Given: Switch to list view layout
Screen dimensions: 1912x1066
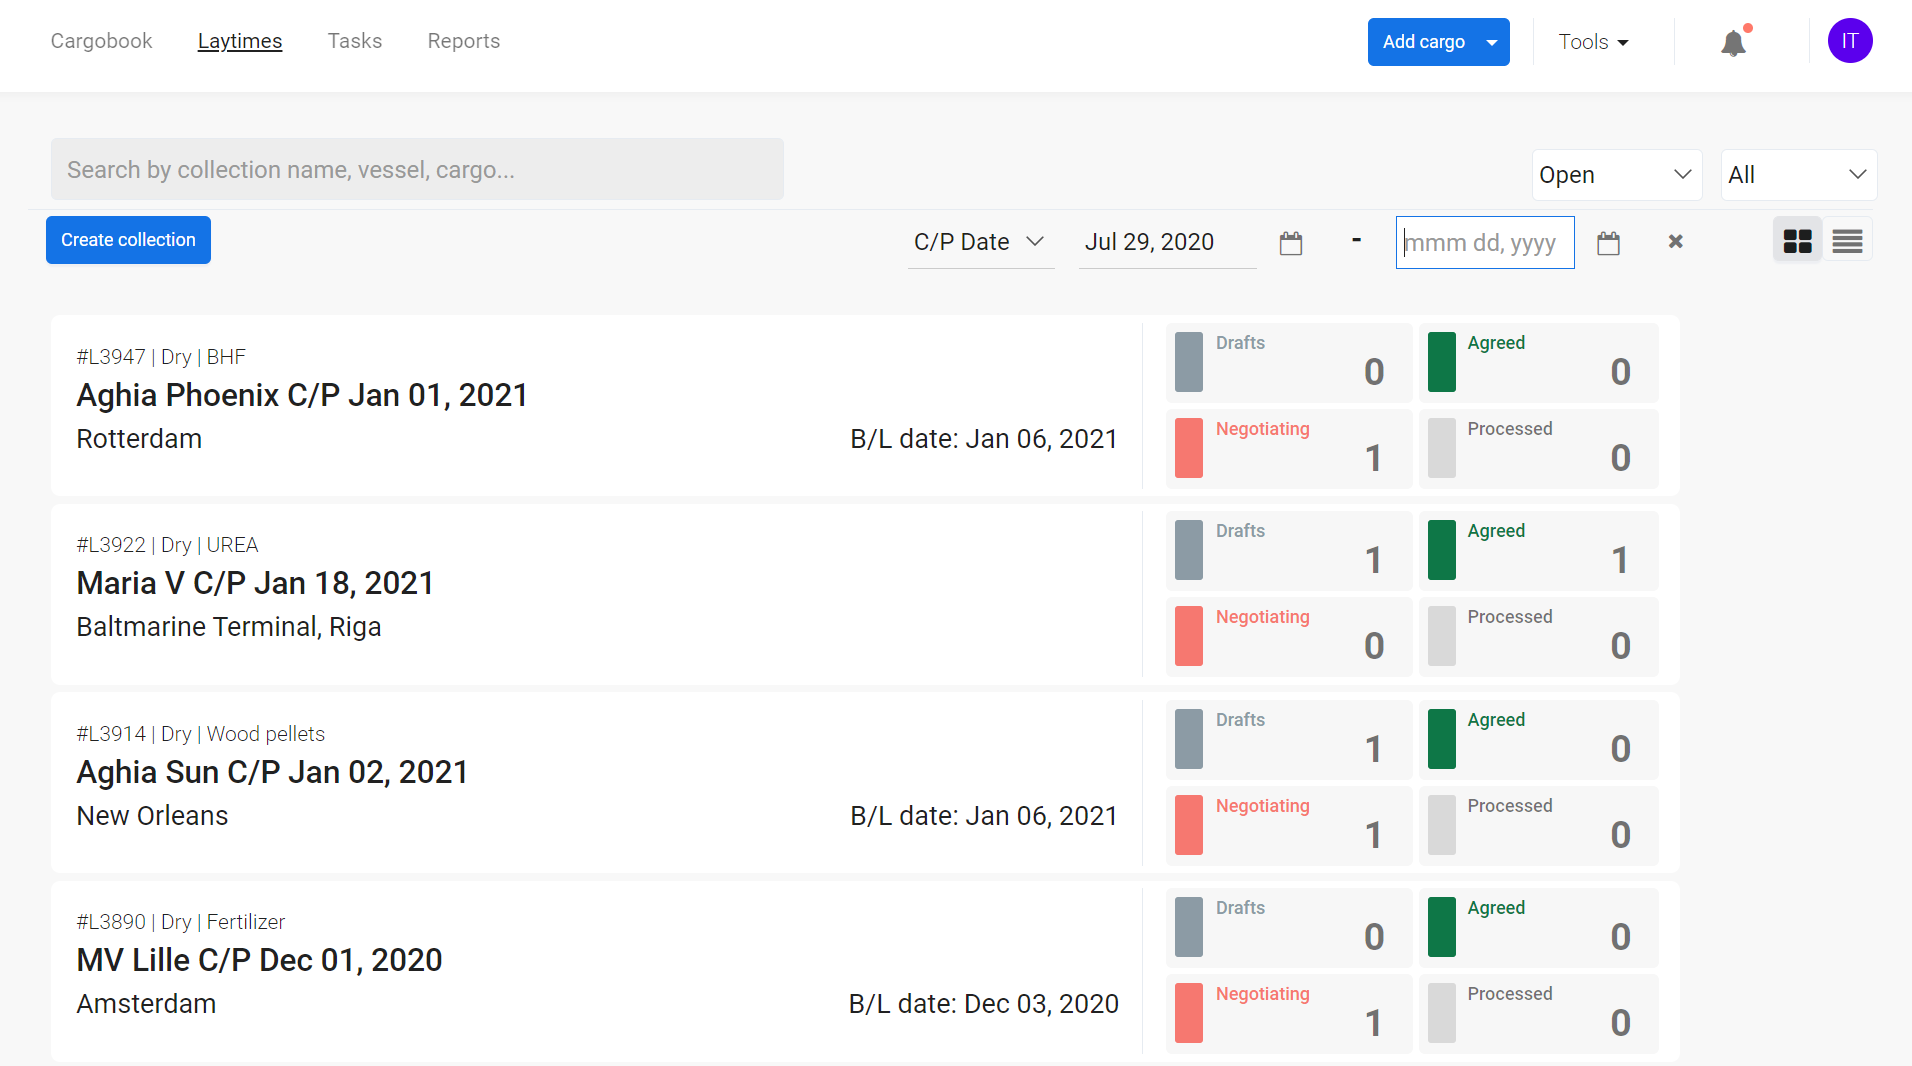Looking at the screenshot, I should 1847,241.
